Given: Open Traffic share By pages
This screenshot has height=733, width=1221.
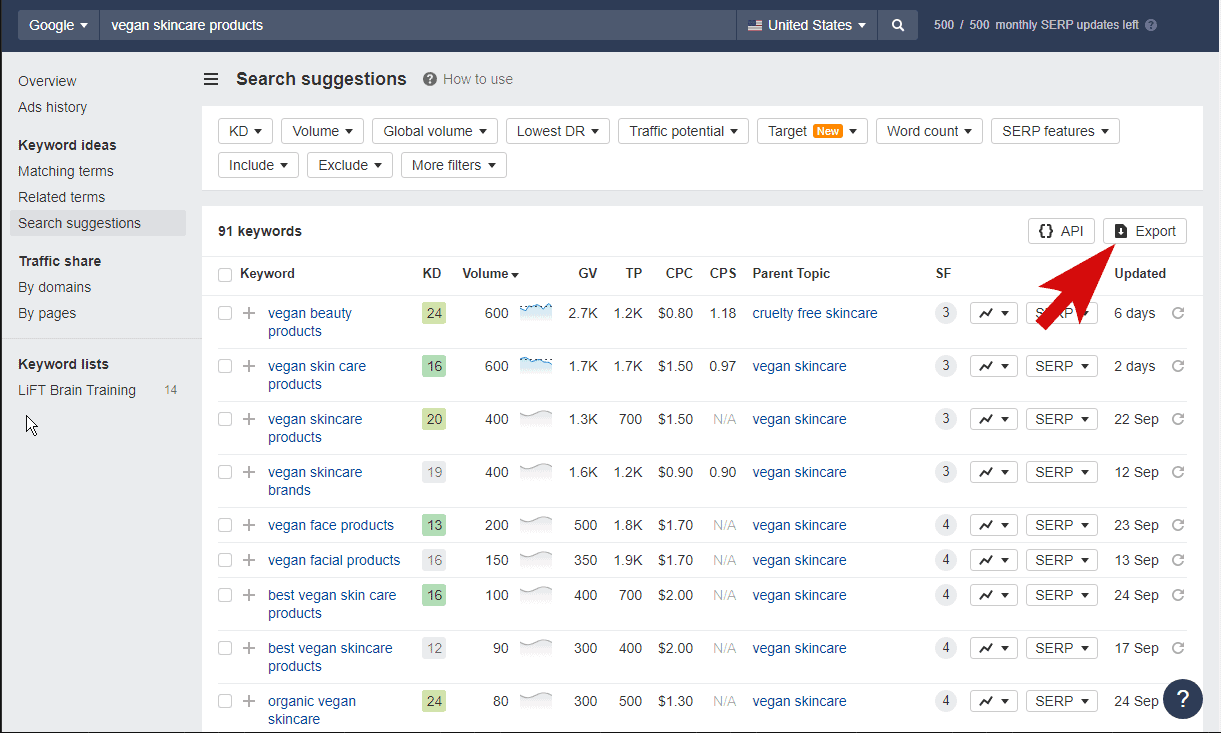Looking at the screenshot, I should (47, 313).
